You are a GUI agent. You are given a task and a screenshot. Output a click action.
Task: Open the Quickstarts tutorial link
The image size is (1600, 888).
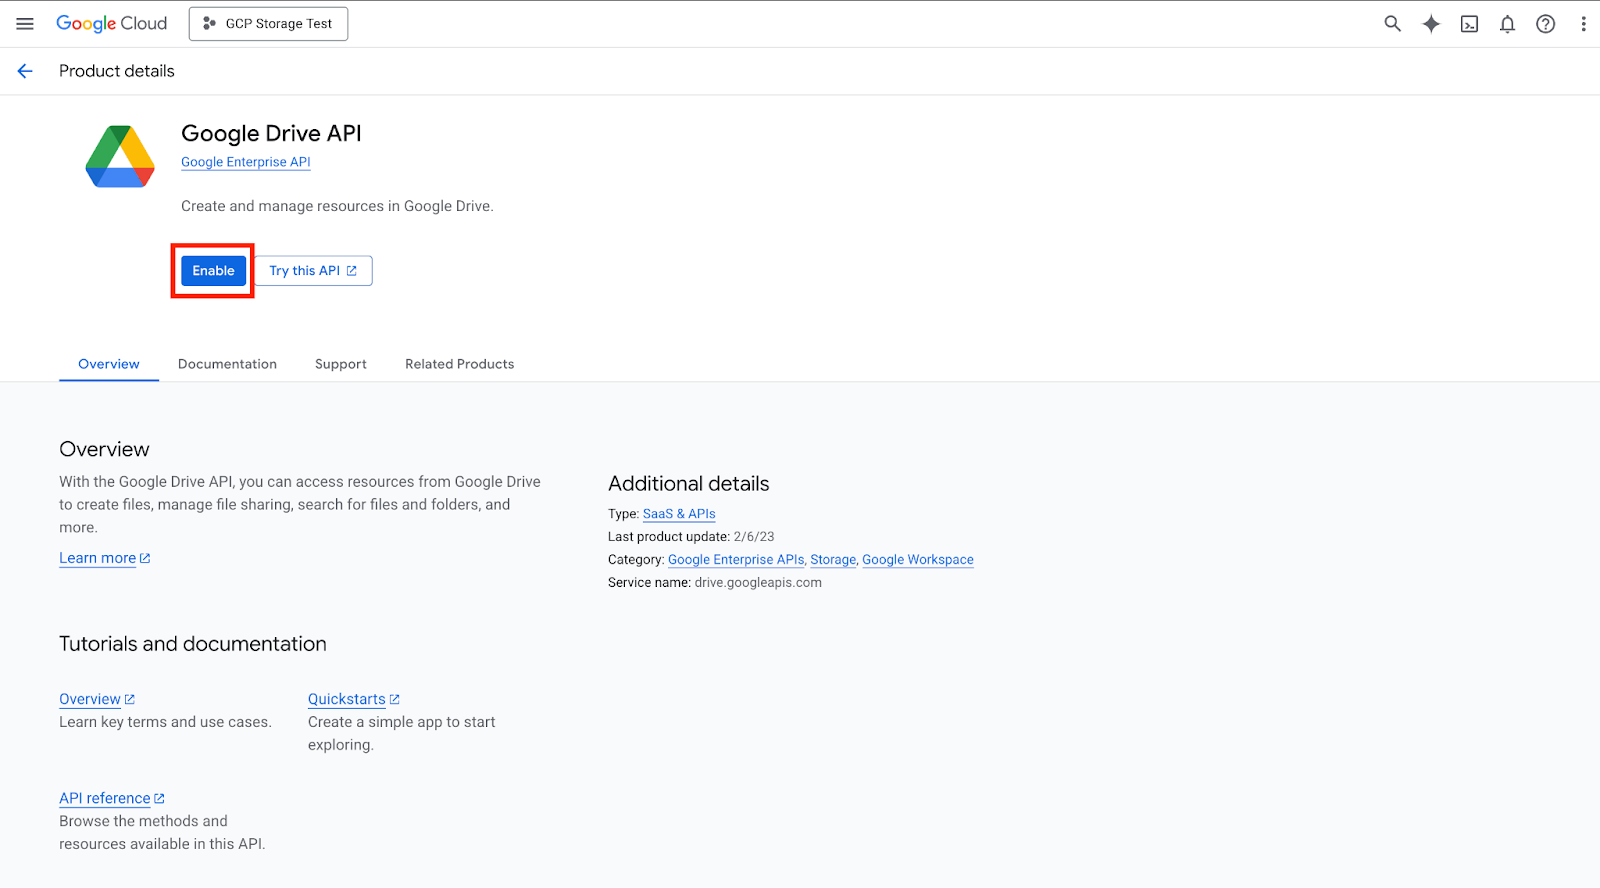[347, 699]
